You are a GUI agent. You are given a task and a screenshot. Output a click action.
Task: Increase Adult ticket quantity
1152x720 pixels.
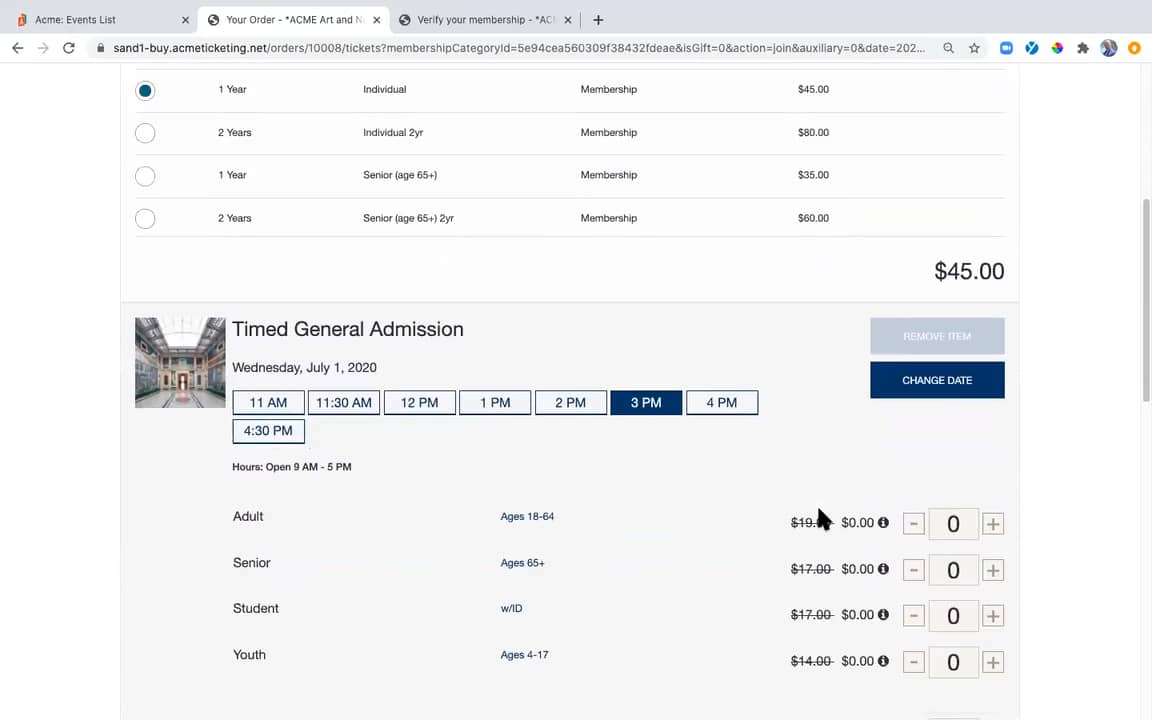click(x=993, y=524)
